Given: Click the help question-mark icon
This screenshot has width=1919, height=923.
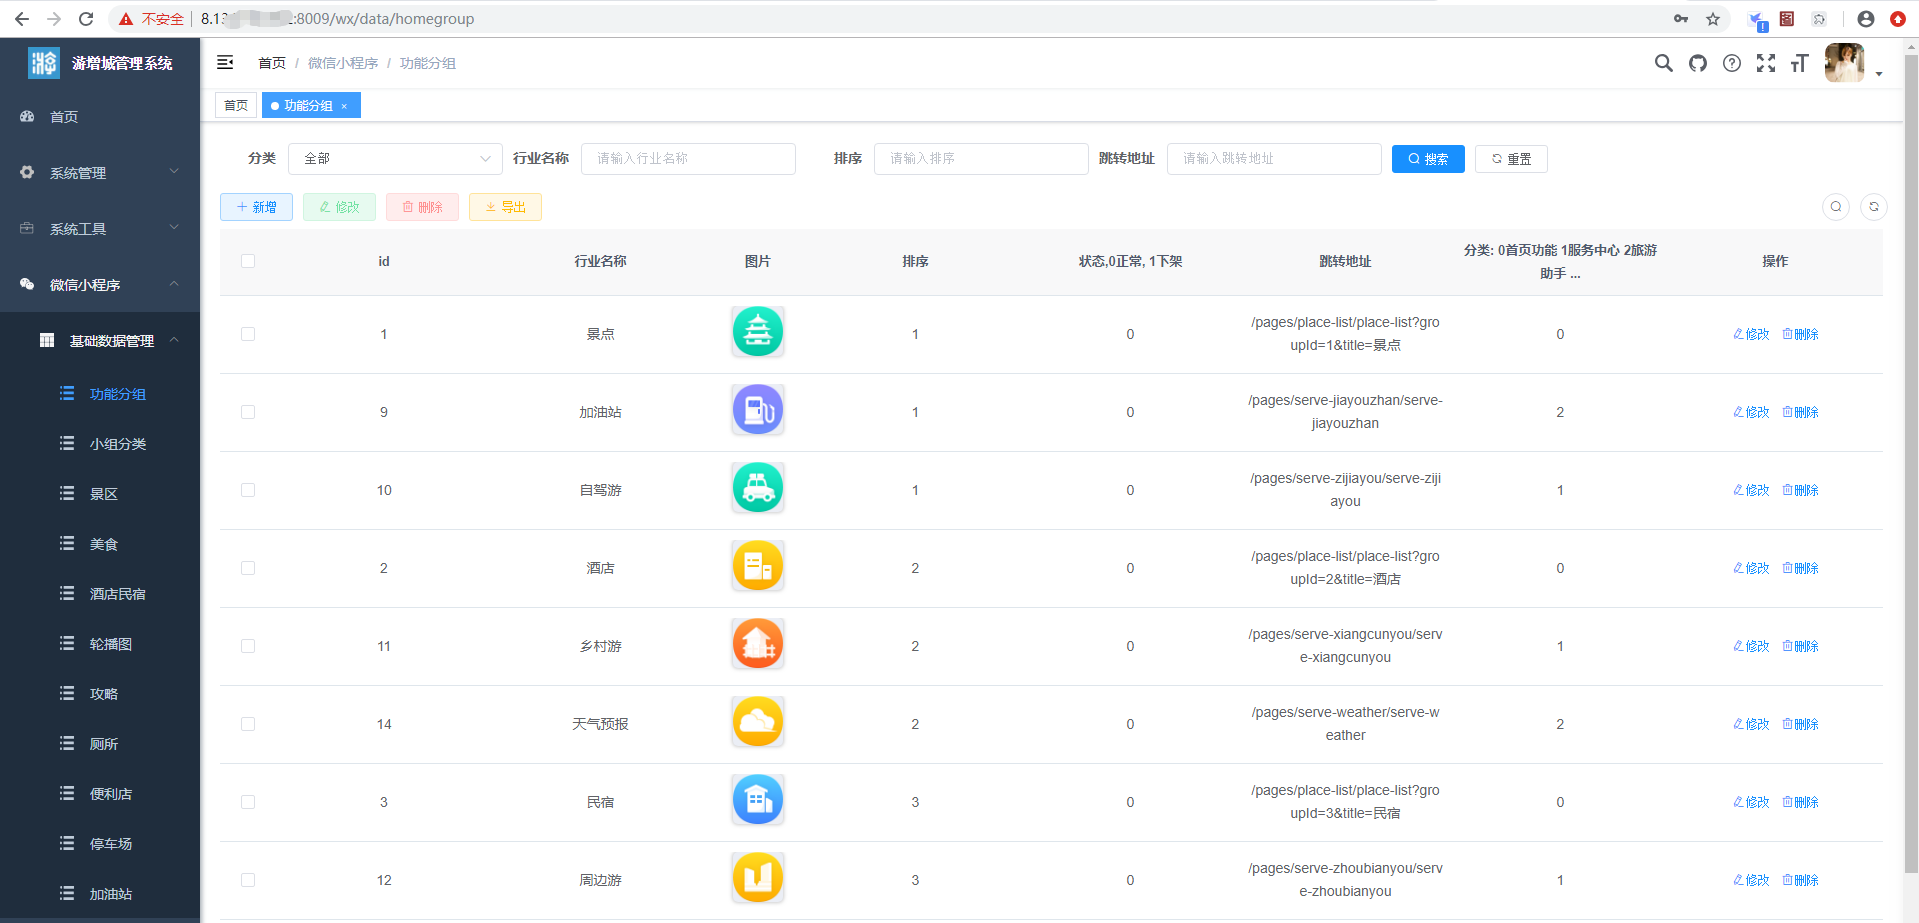Looking at the screenshot, I should point(1732,62).
